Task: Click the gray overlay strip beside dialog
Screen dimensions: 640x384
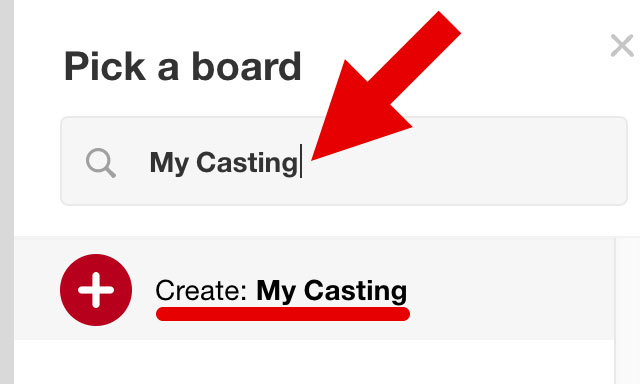Action: coord(7,192)
